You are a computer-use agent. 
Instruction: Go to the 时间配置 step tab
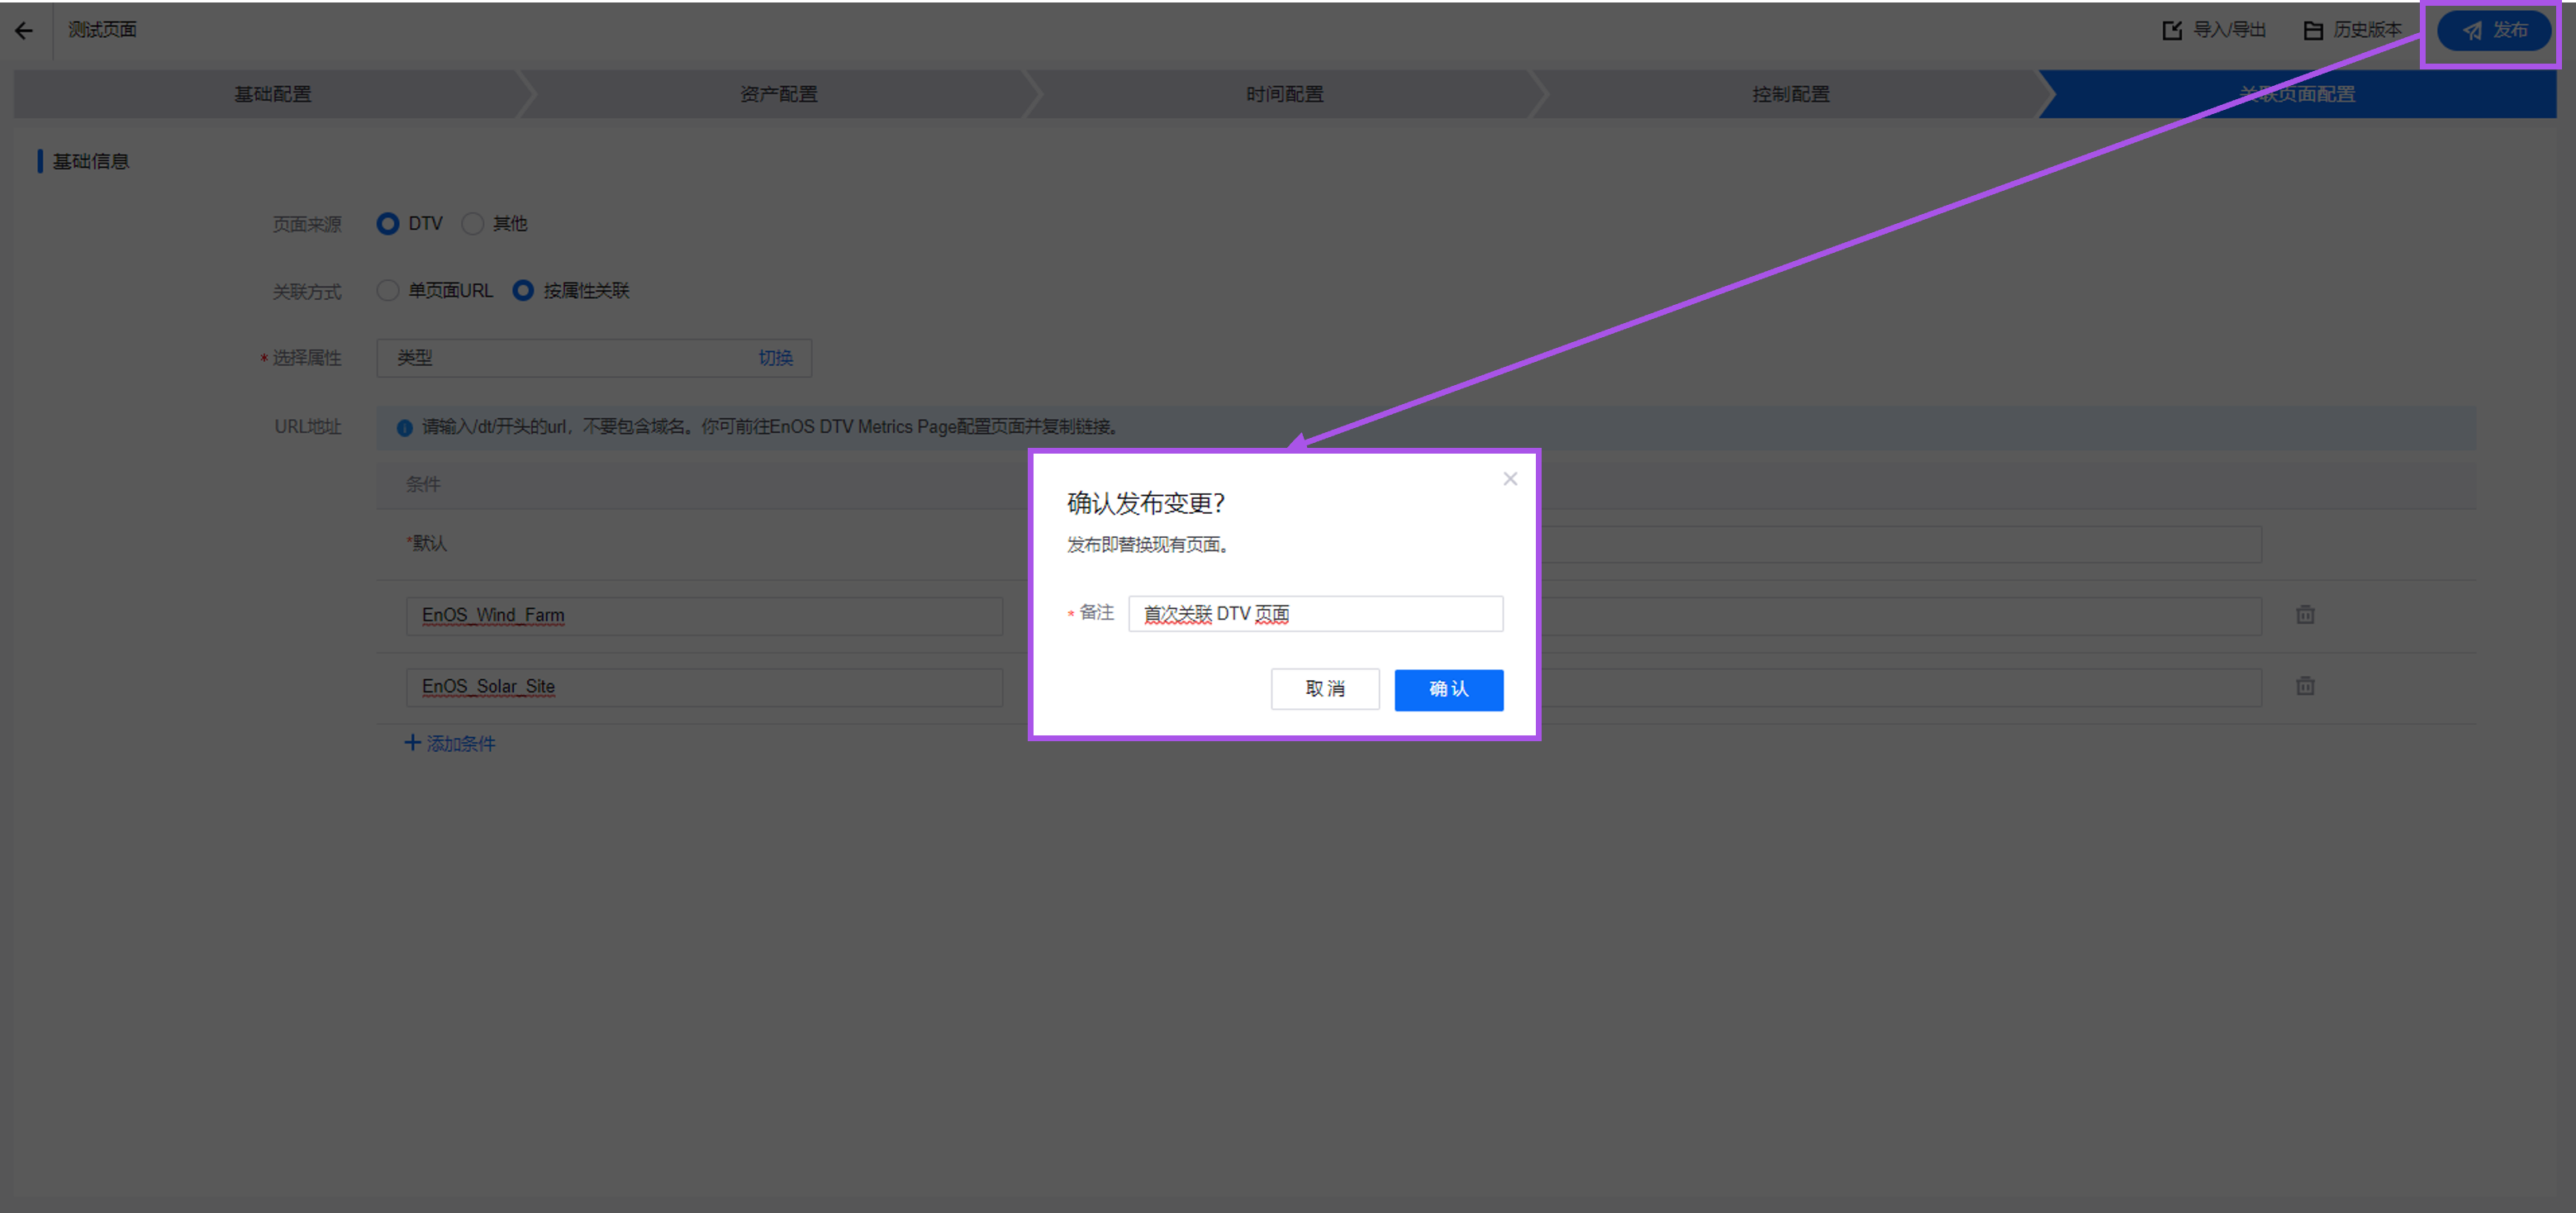coord(1284,94)
